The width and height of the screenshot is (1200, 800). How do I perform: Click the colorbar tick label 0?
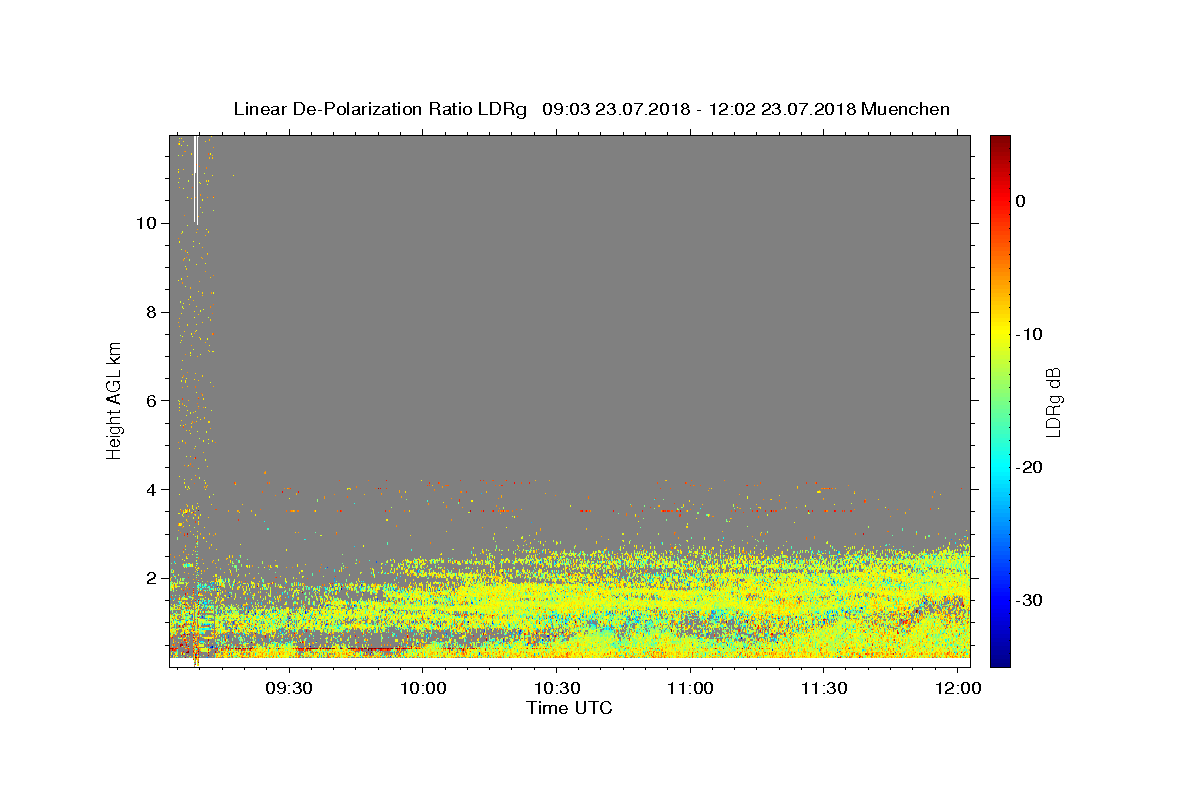(x=1021, y=201)
